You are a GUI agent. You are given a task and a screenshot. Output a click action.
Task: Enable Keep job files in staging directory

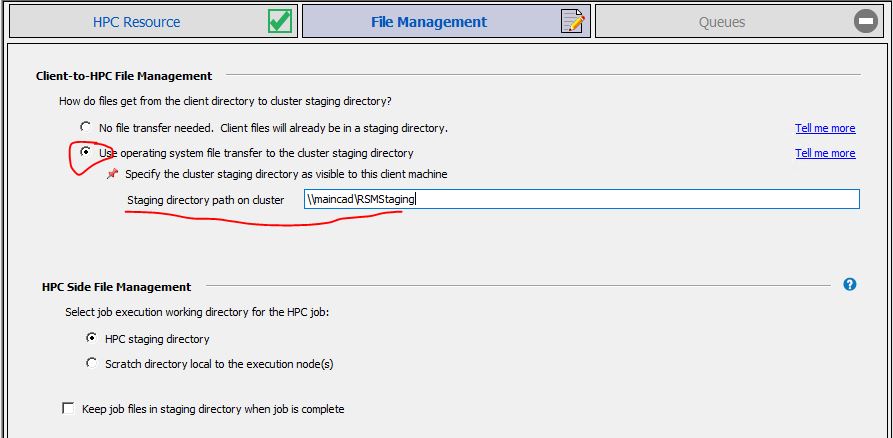tap(68, 408)
